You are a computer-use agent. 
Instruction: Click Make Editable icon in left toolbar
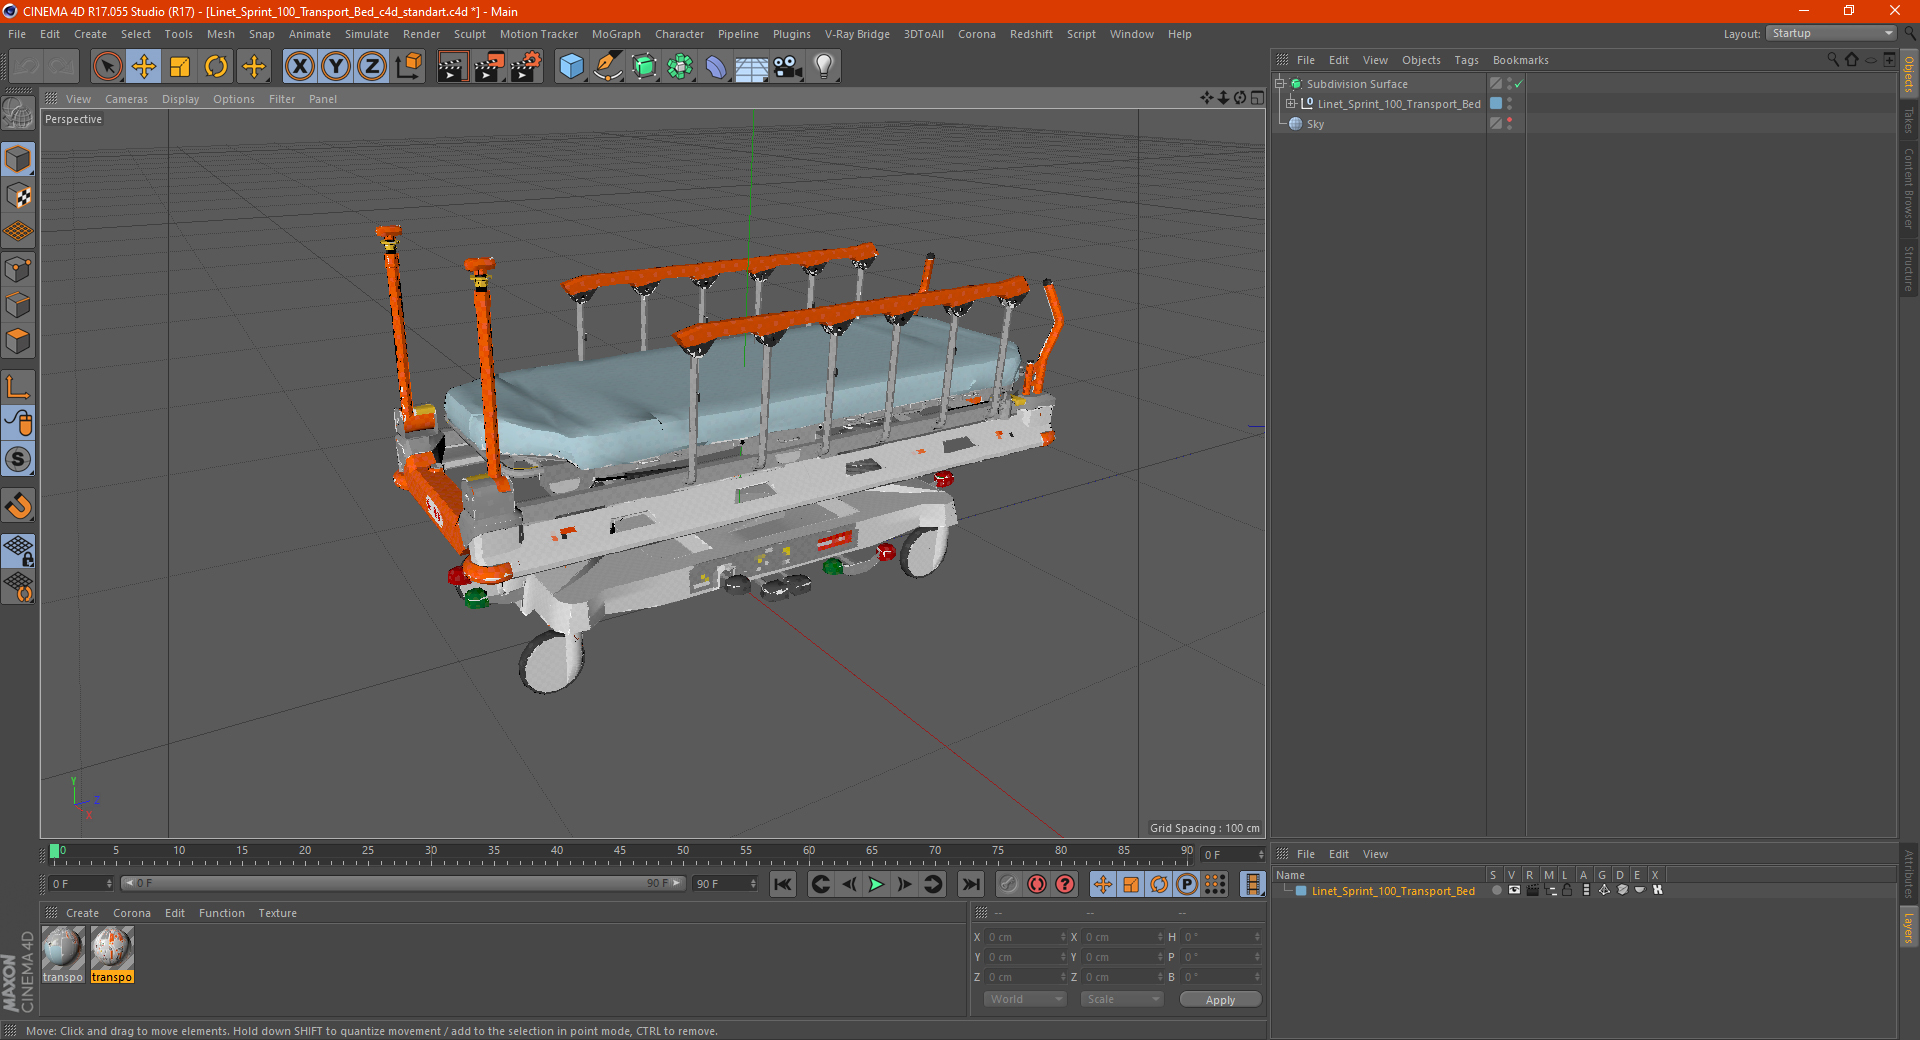pyautogui.click(x=18, y=114)
